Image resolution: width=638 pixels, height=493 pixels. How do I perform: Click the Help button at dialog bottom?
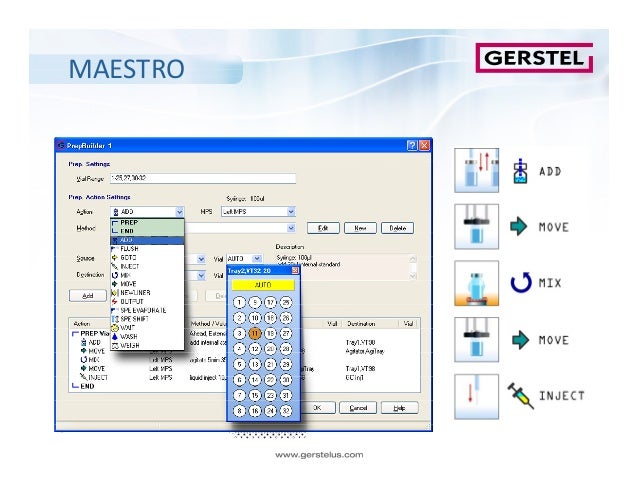click(x=400, y=408)
